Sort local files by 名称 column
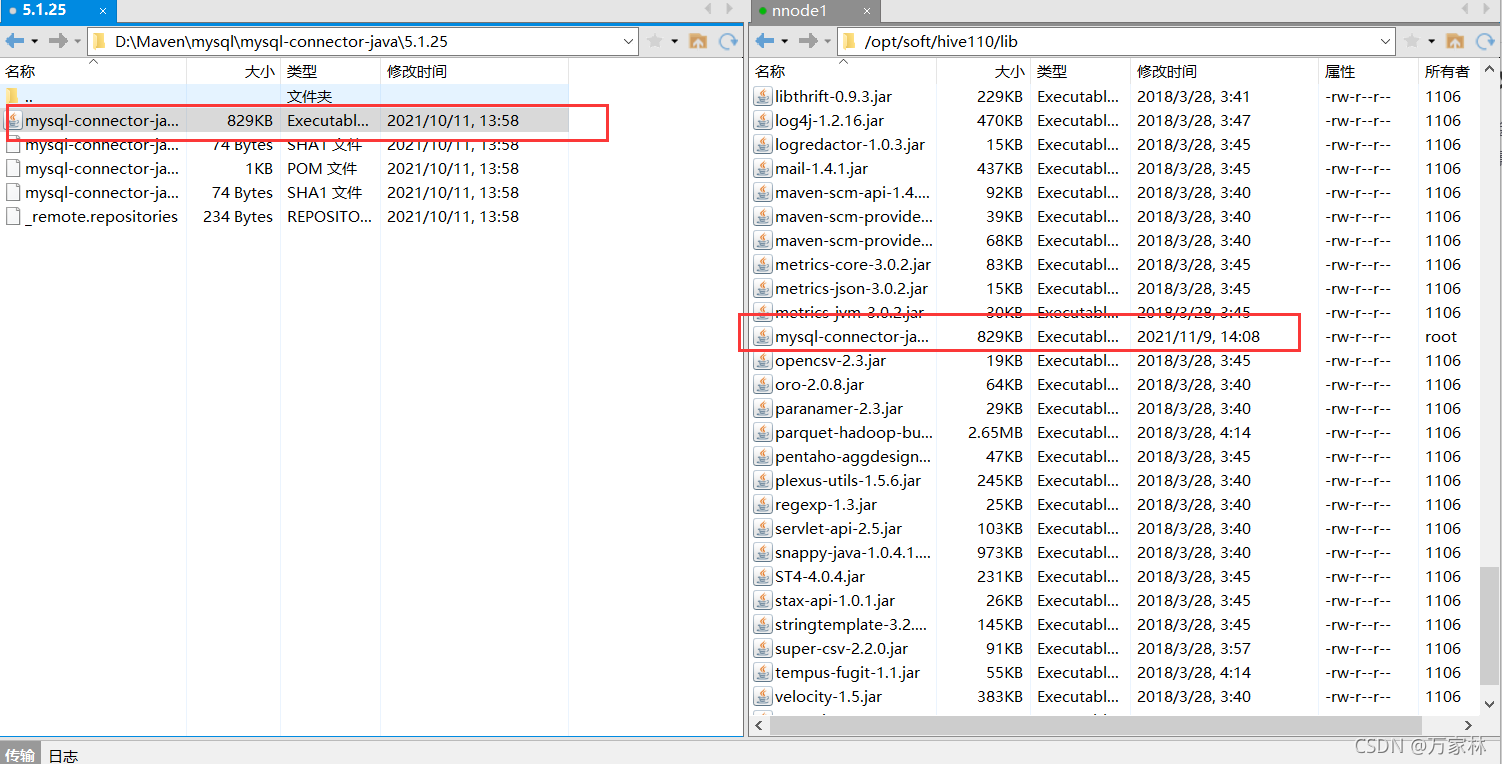The height and width of the screenshot is (764, 1502). tap(93, 71)
